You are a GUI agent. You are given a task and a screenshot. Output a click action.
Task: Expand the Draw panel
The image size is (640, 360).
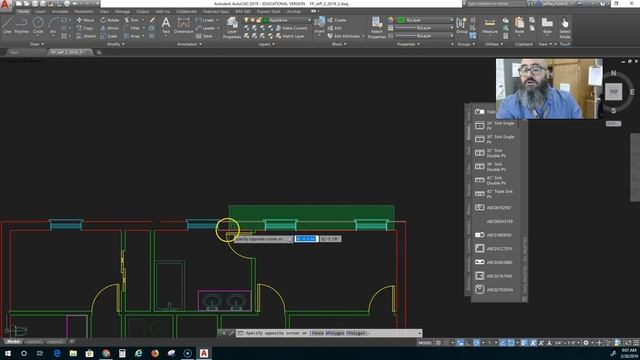tap(36, 44)
